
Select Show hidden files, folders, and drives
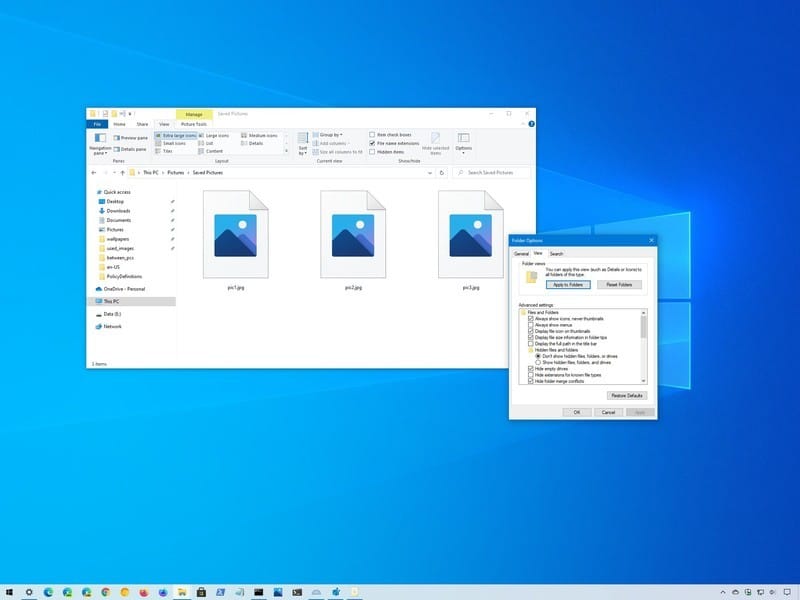coord(538,362)
